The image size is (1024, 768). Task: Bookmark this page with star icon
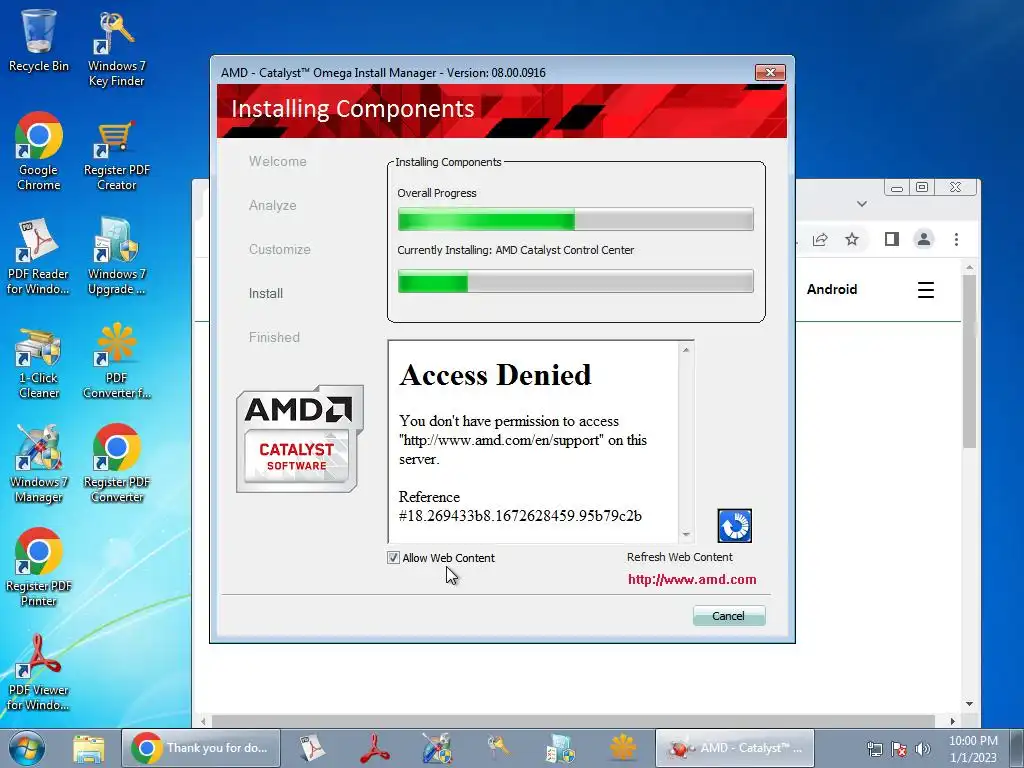[852, 239]
